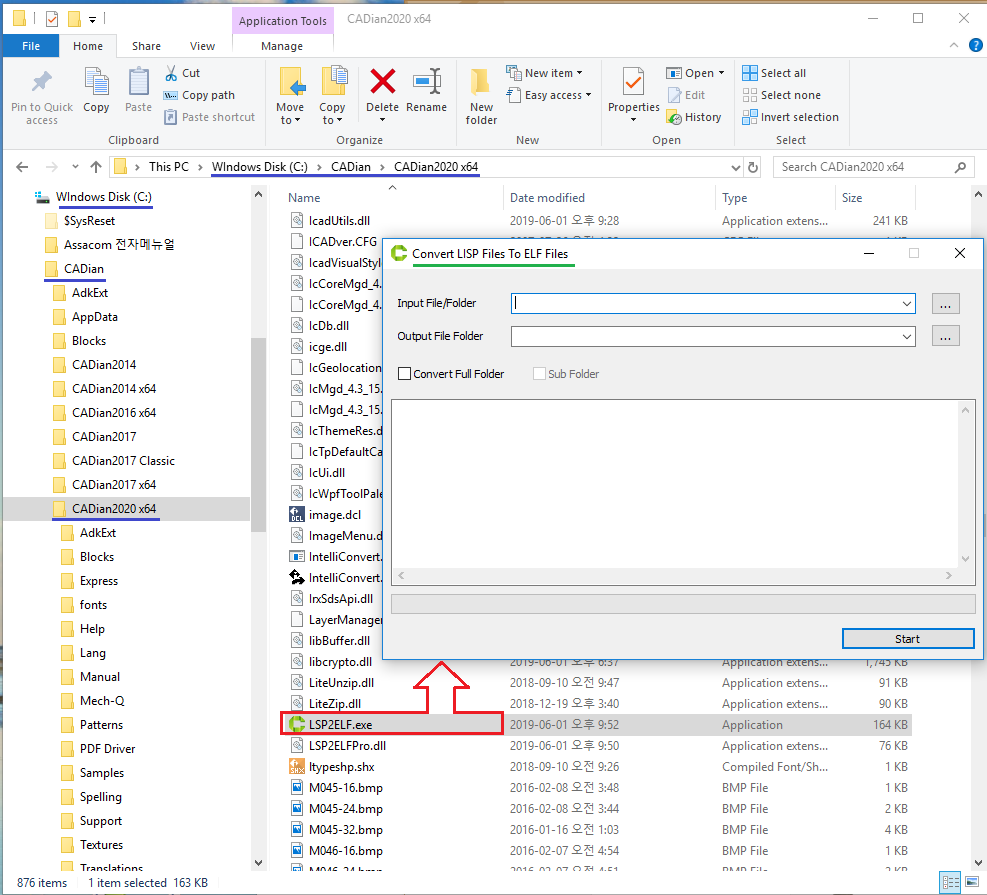Image resolution: width=987 pixels, height=895 pixels.
Task: Click the Copy to icon
Action: (333, 82)
